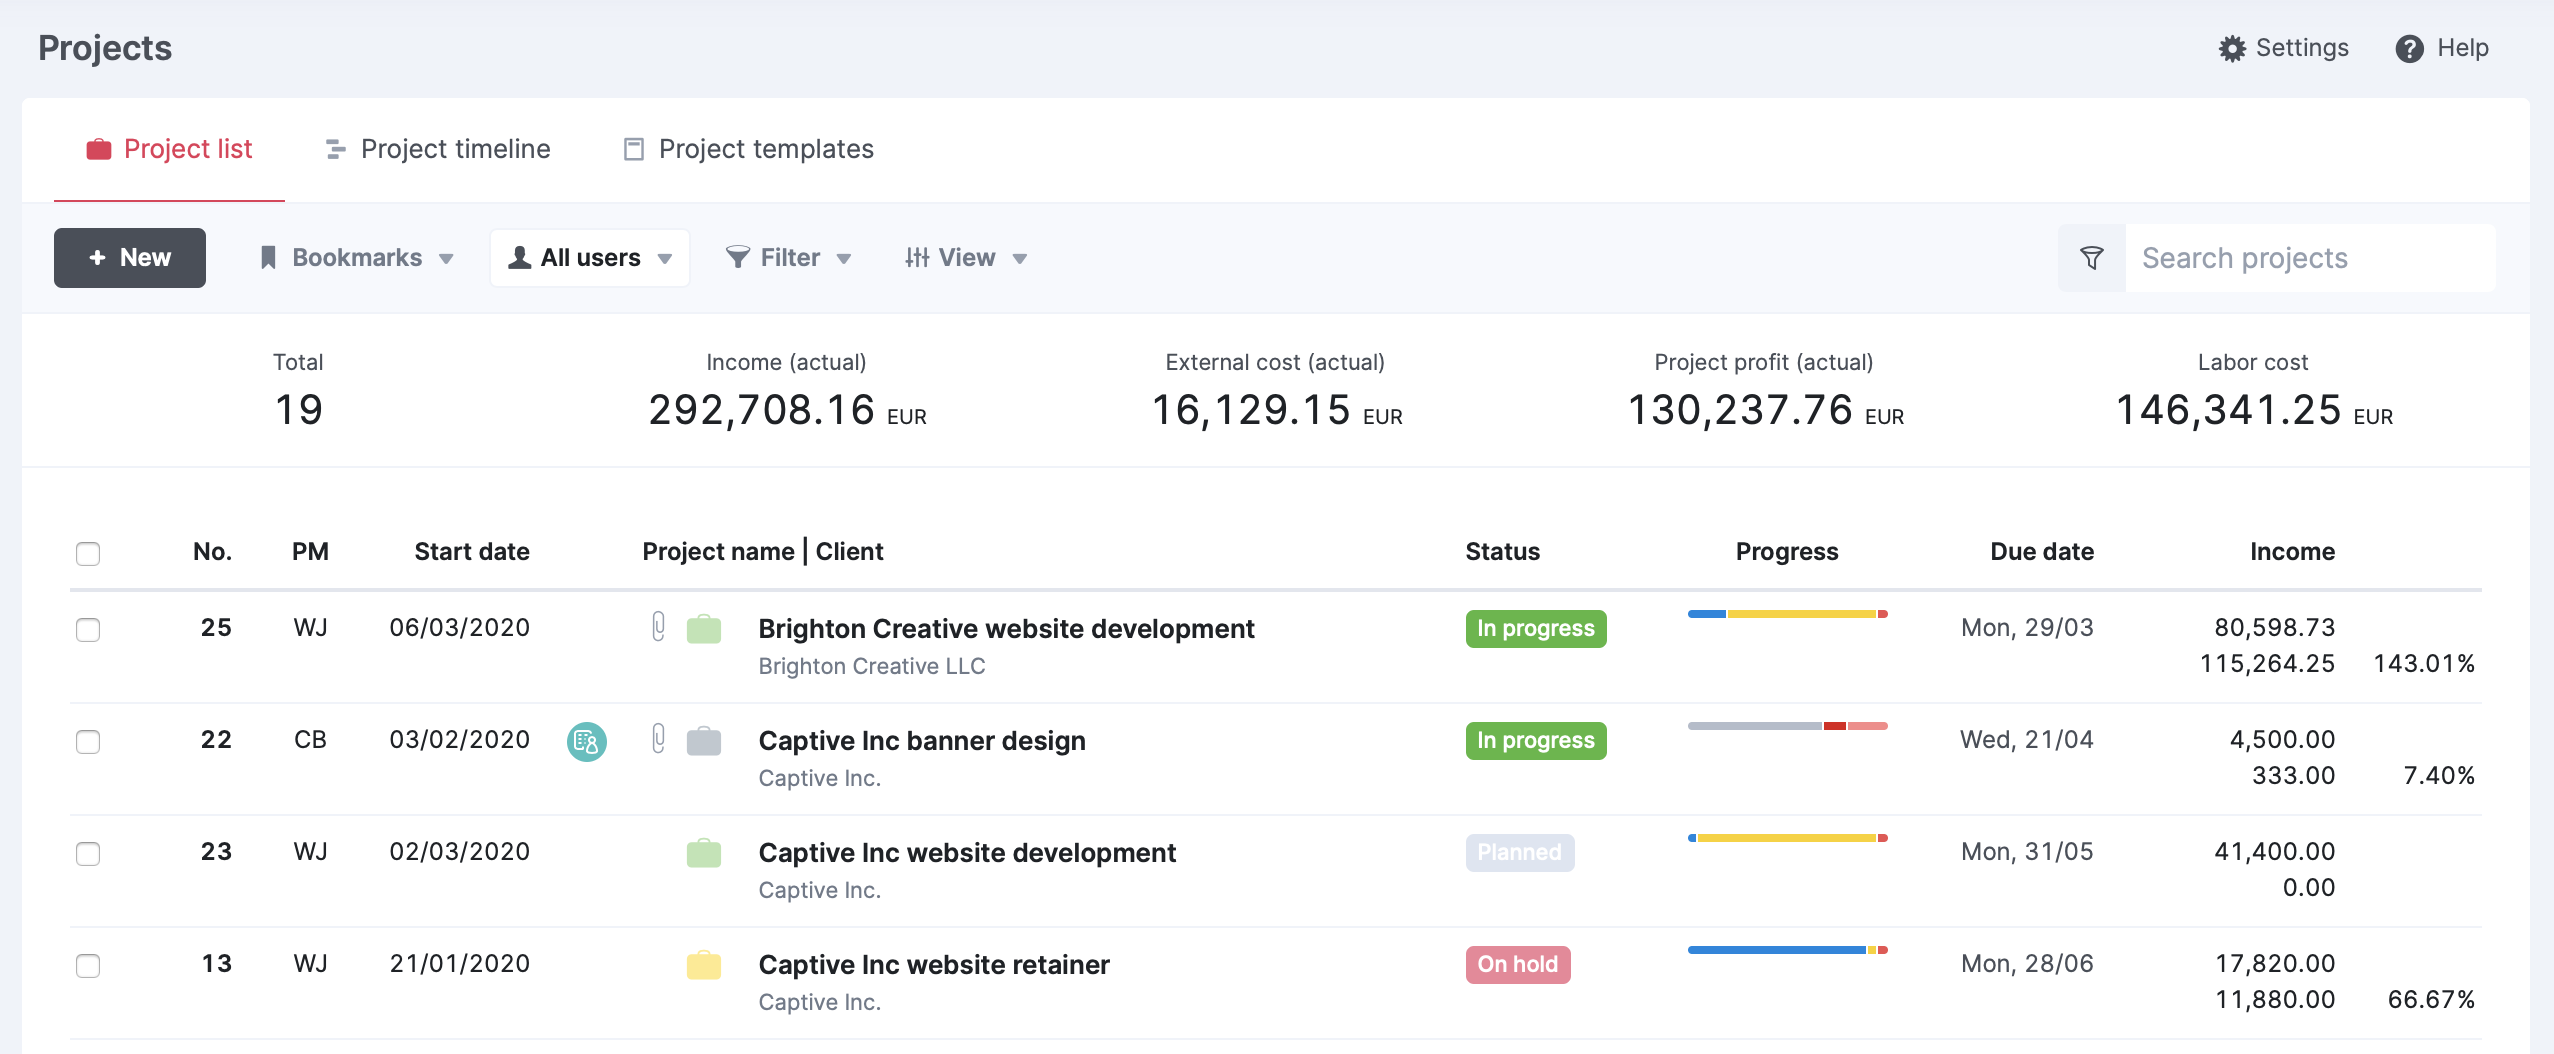This screenshot has width=2554, height=1054.
Task: Sort by the Start date column header
Action: click(x=472, y=552)
